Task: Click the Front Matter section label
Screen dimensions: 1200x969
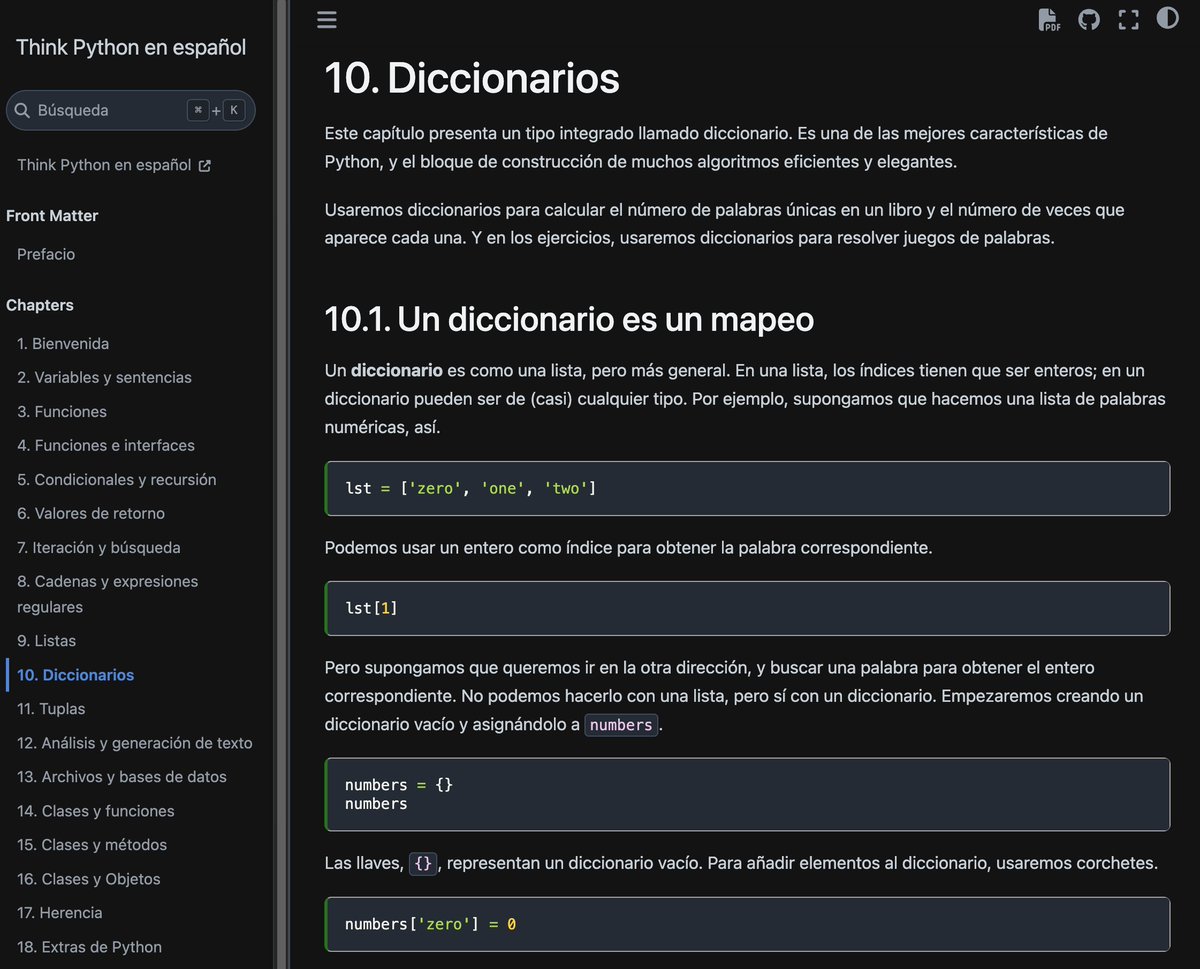Action: pyautogui.click(x=52, y=216)
